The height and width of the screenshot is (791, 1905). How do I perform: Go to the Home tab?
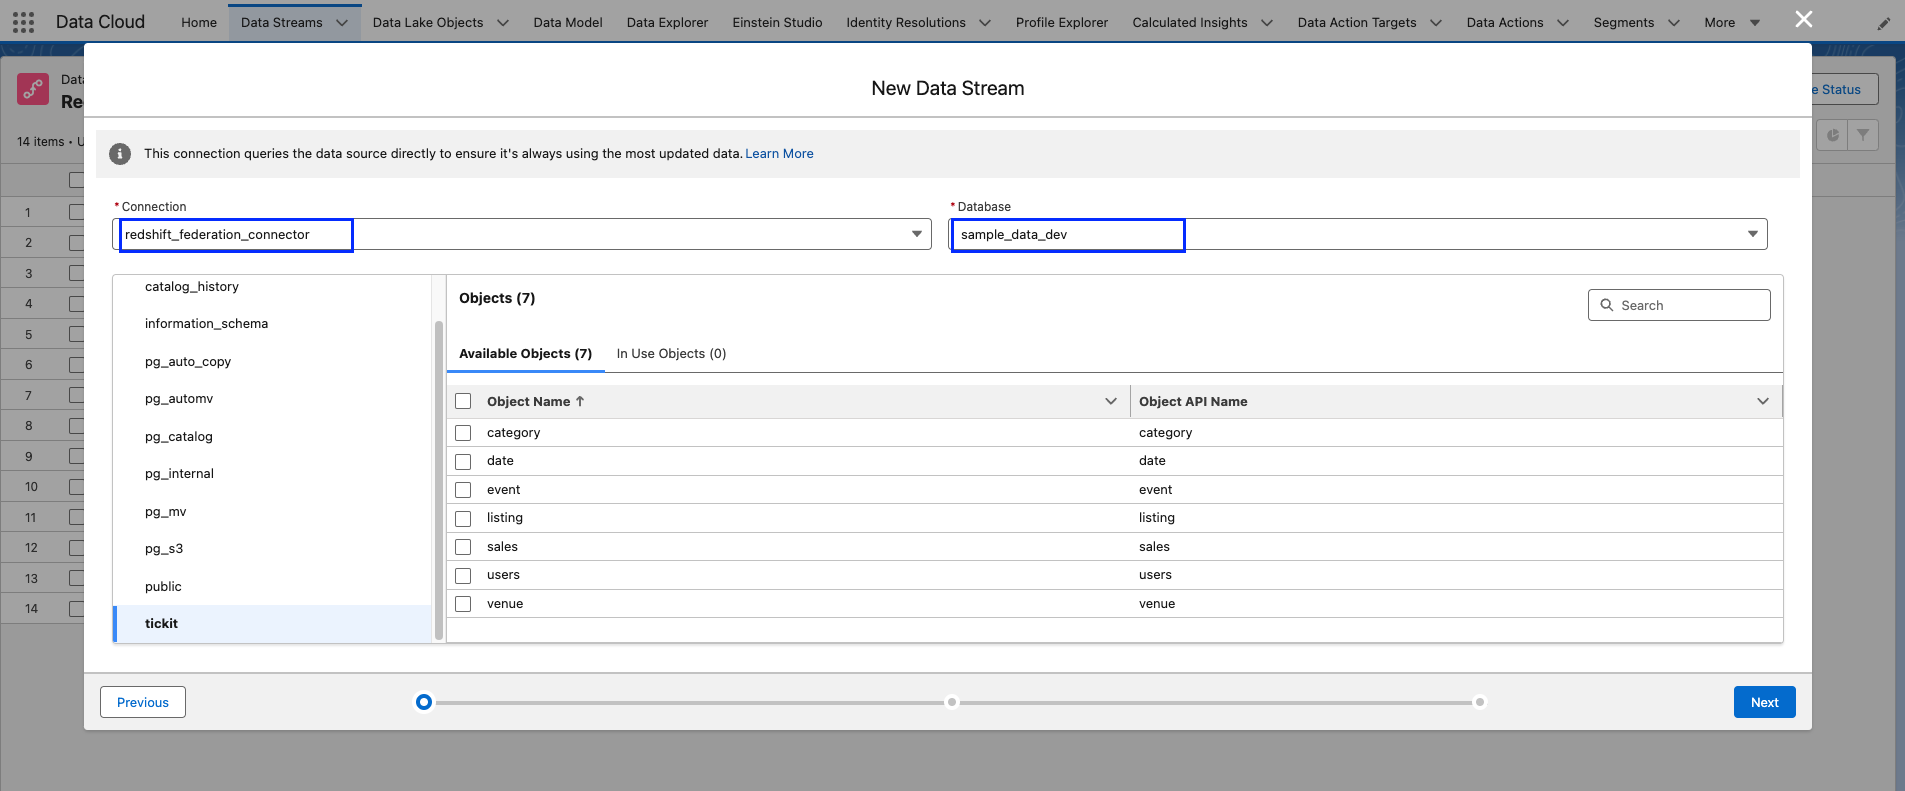click(199, 22)
